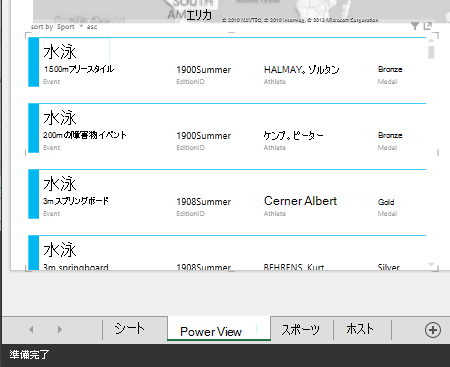Image resolution: width=450 pixels, height=367 pixels.
Task: Toggle the asc sort order
Action: pyautogui.click(x=92, y=27)
